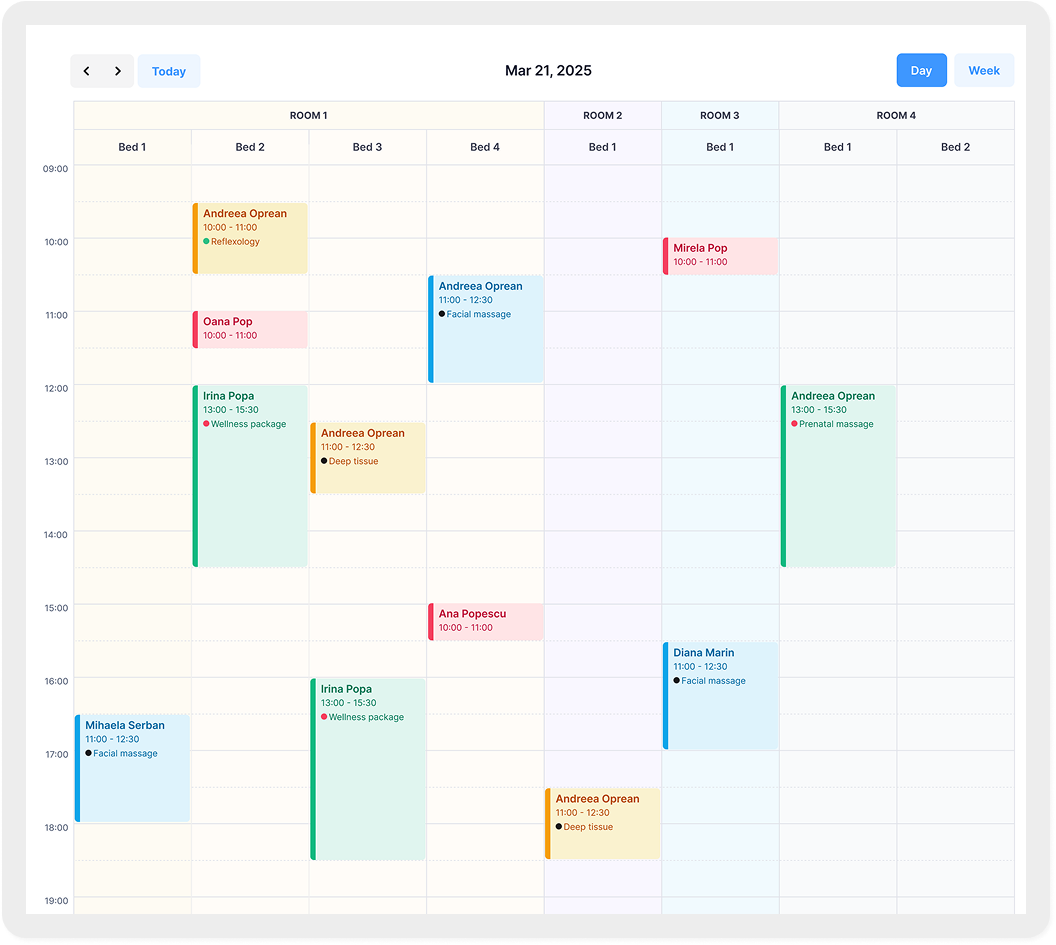Select Ana Popescu's appointment in Bed 4
The width and height of the screenshot is (1056, 945).
pos(486,621)
